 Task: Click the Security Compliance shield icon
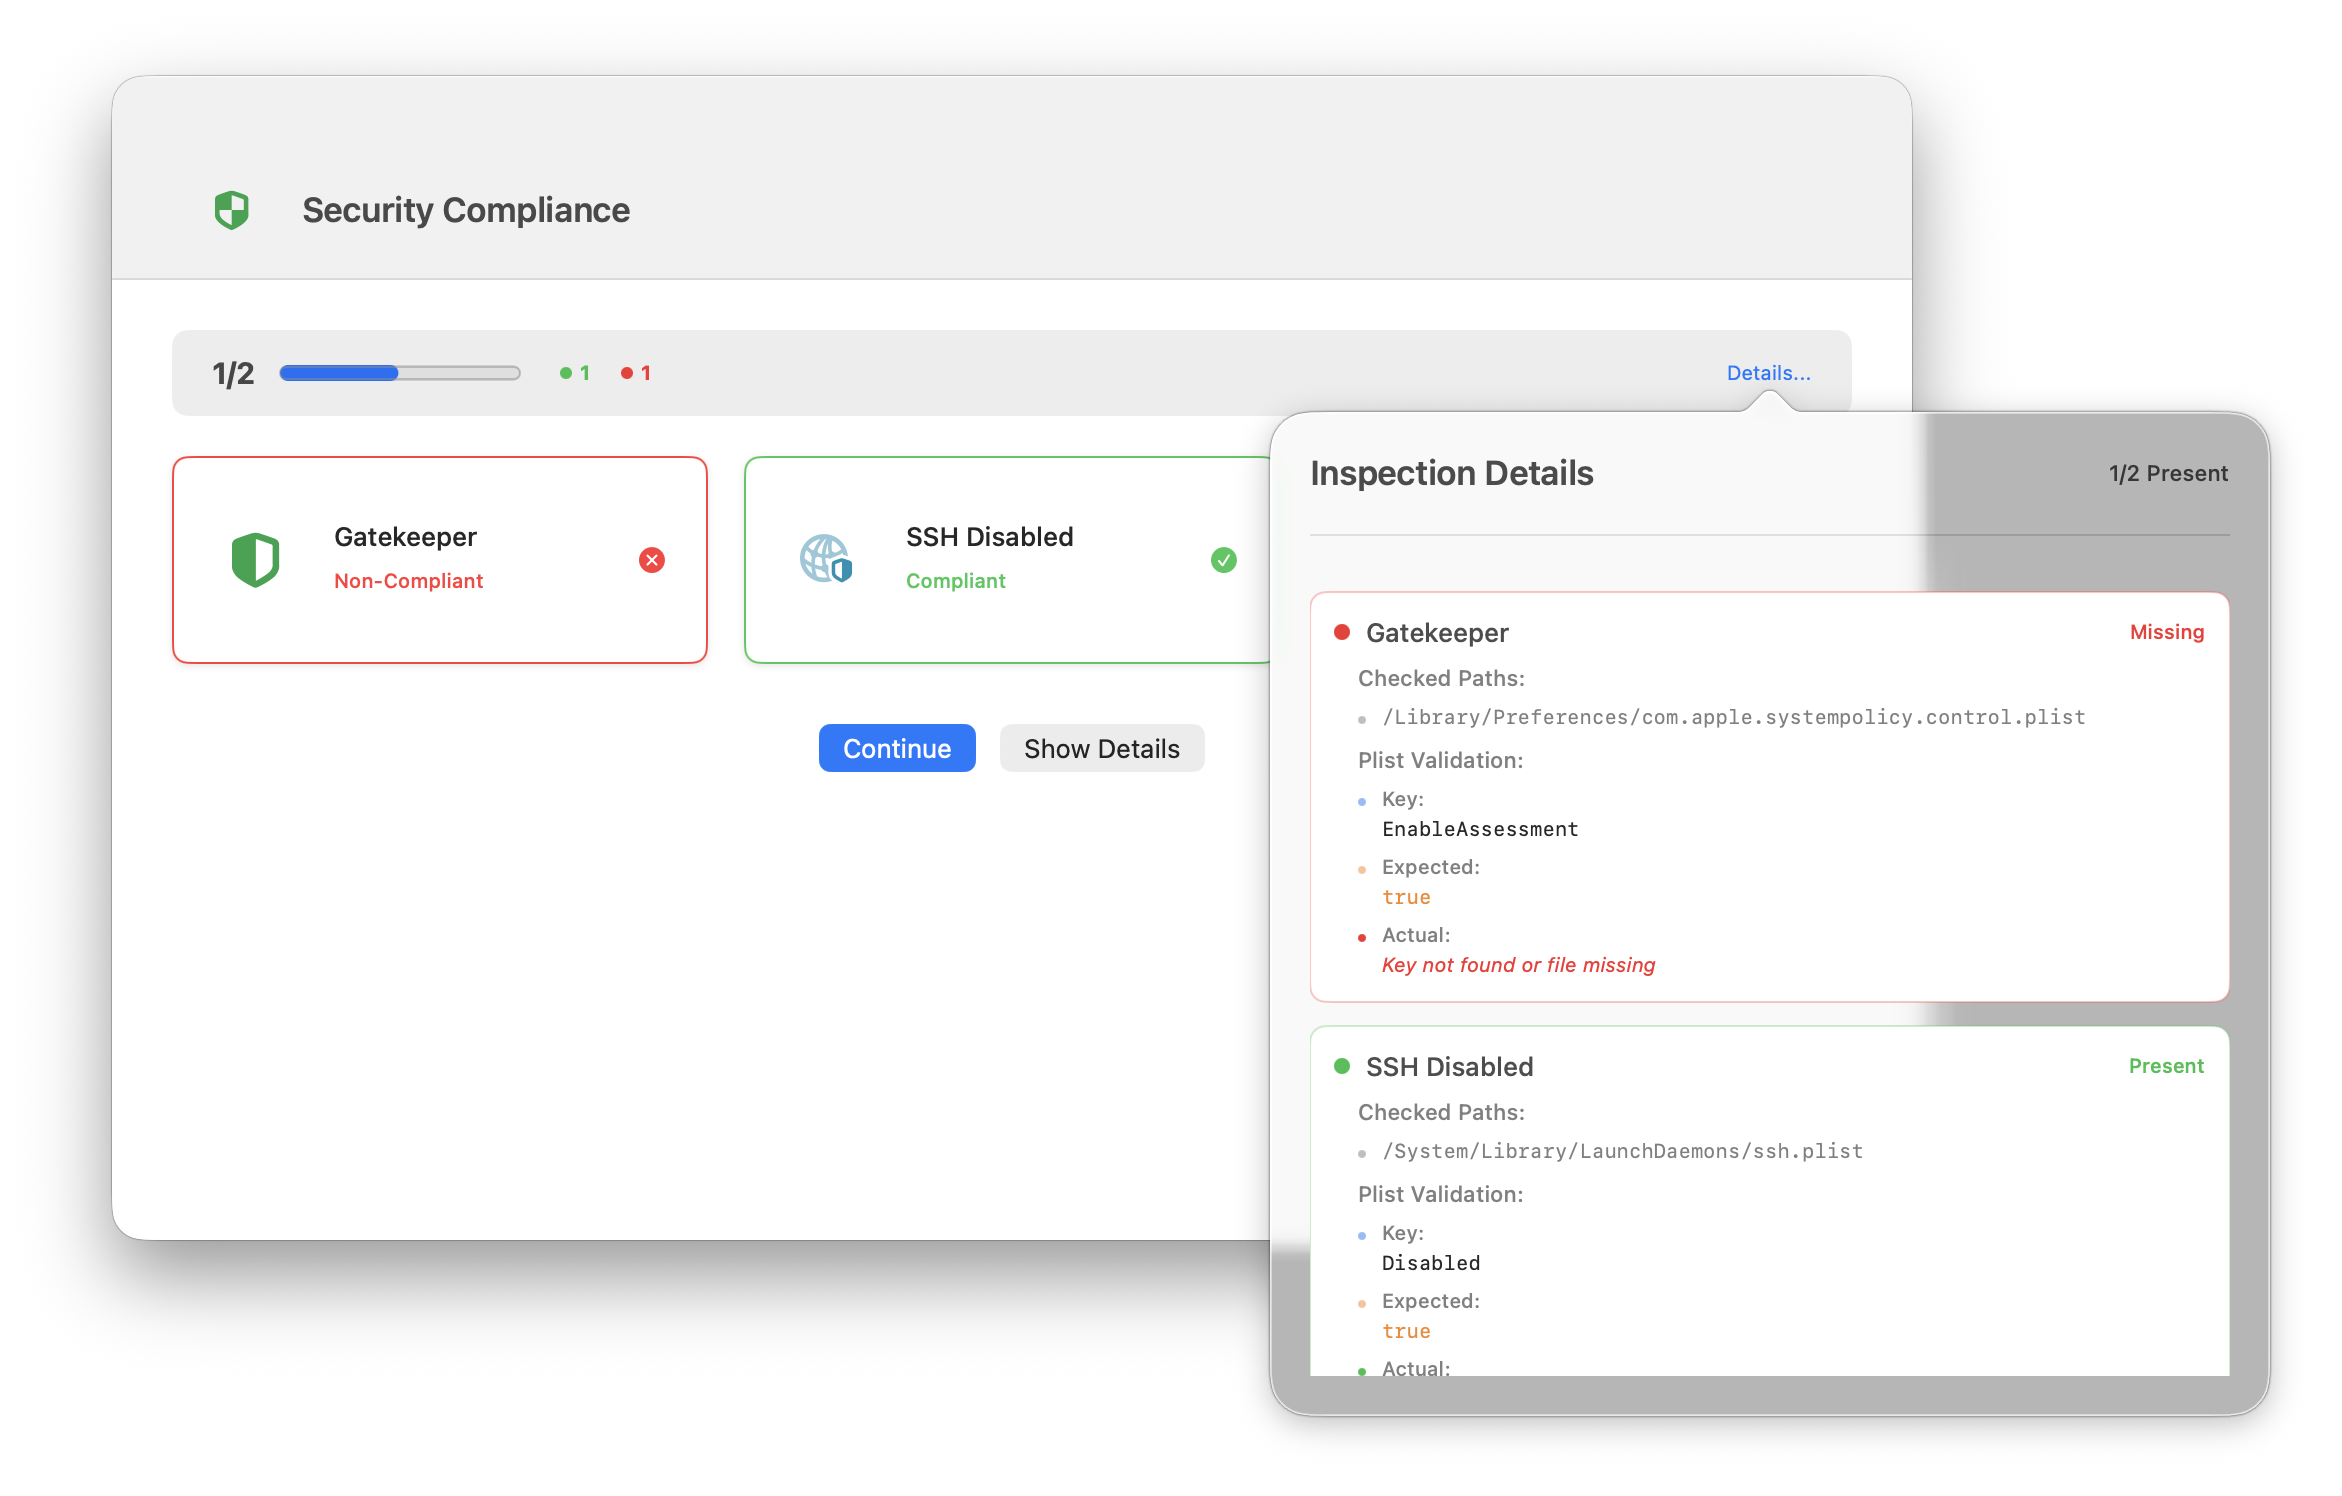point(232,210)
